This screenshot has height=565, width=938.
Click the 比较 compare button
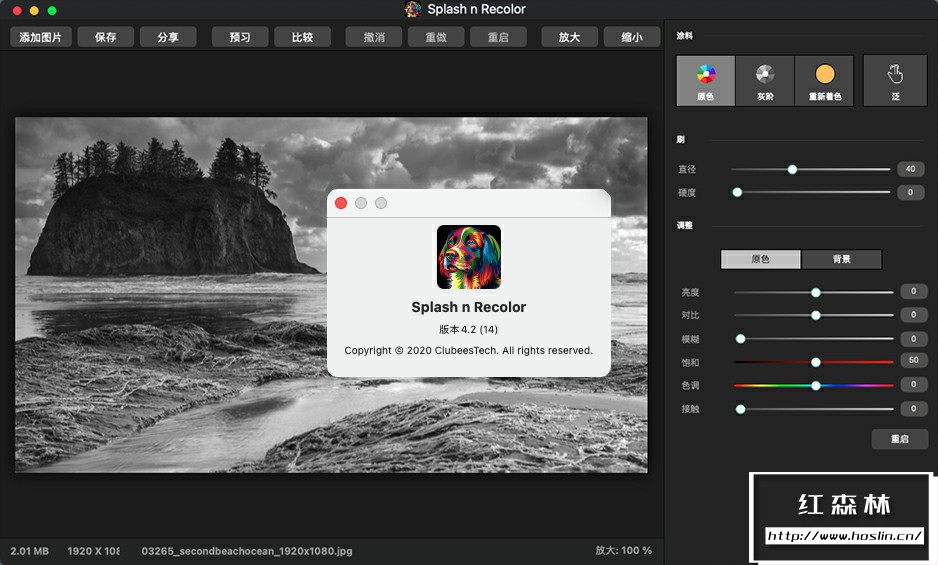(303, 37)
